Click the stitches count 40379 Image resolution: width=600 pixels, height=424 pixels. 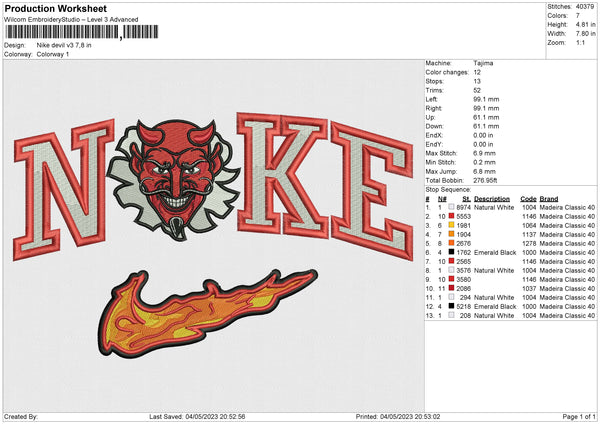(585, 7)
